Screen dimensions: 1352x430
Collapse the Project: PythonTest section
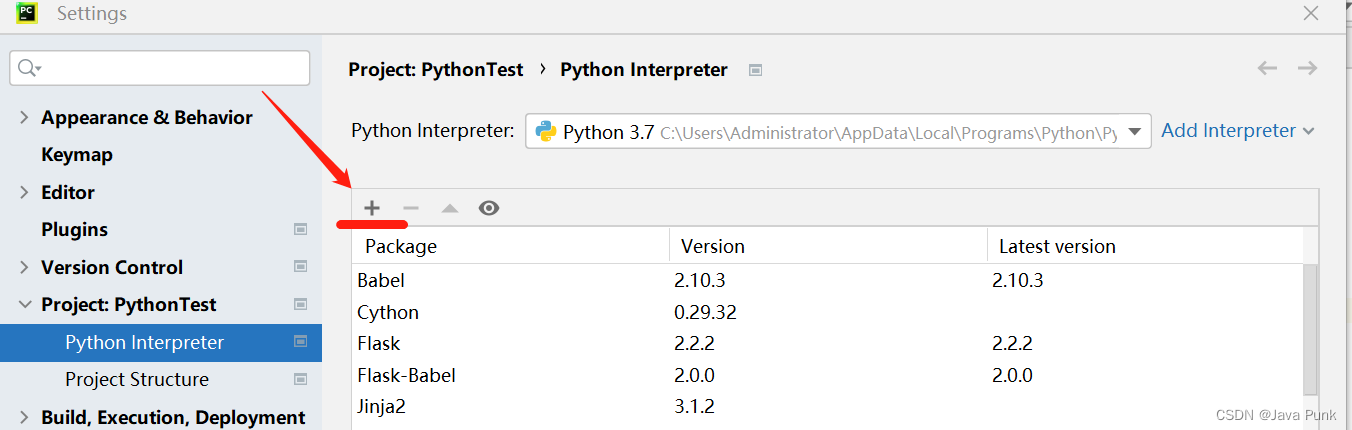coord(24,305)
